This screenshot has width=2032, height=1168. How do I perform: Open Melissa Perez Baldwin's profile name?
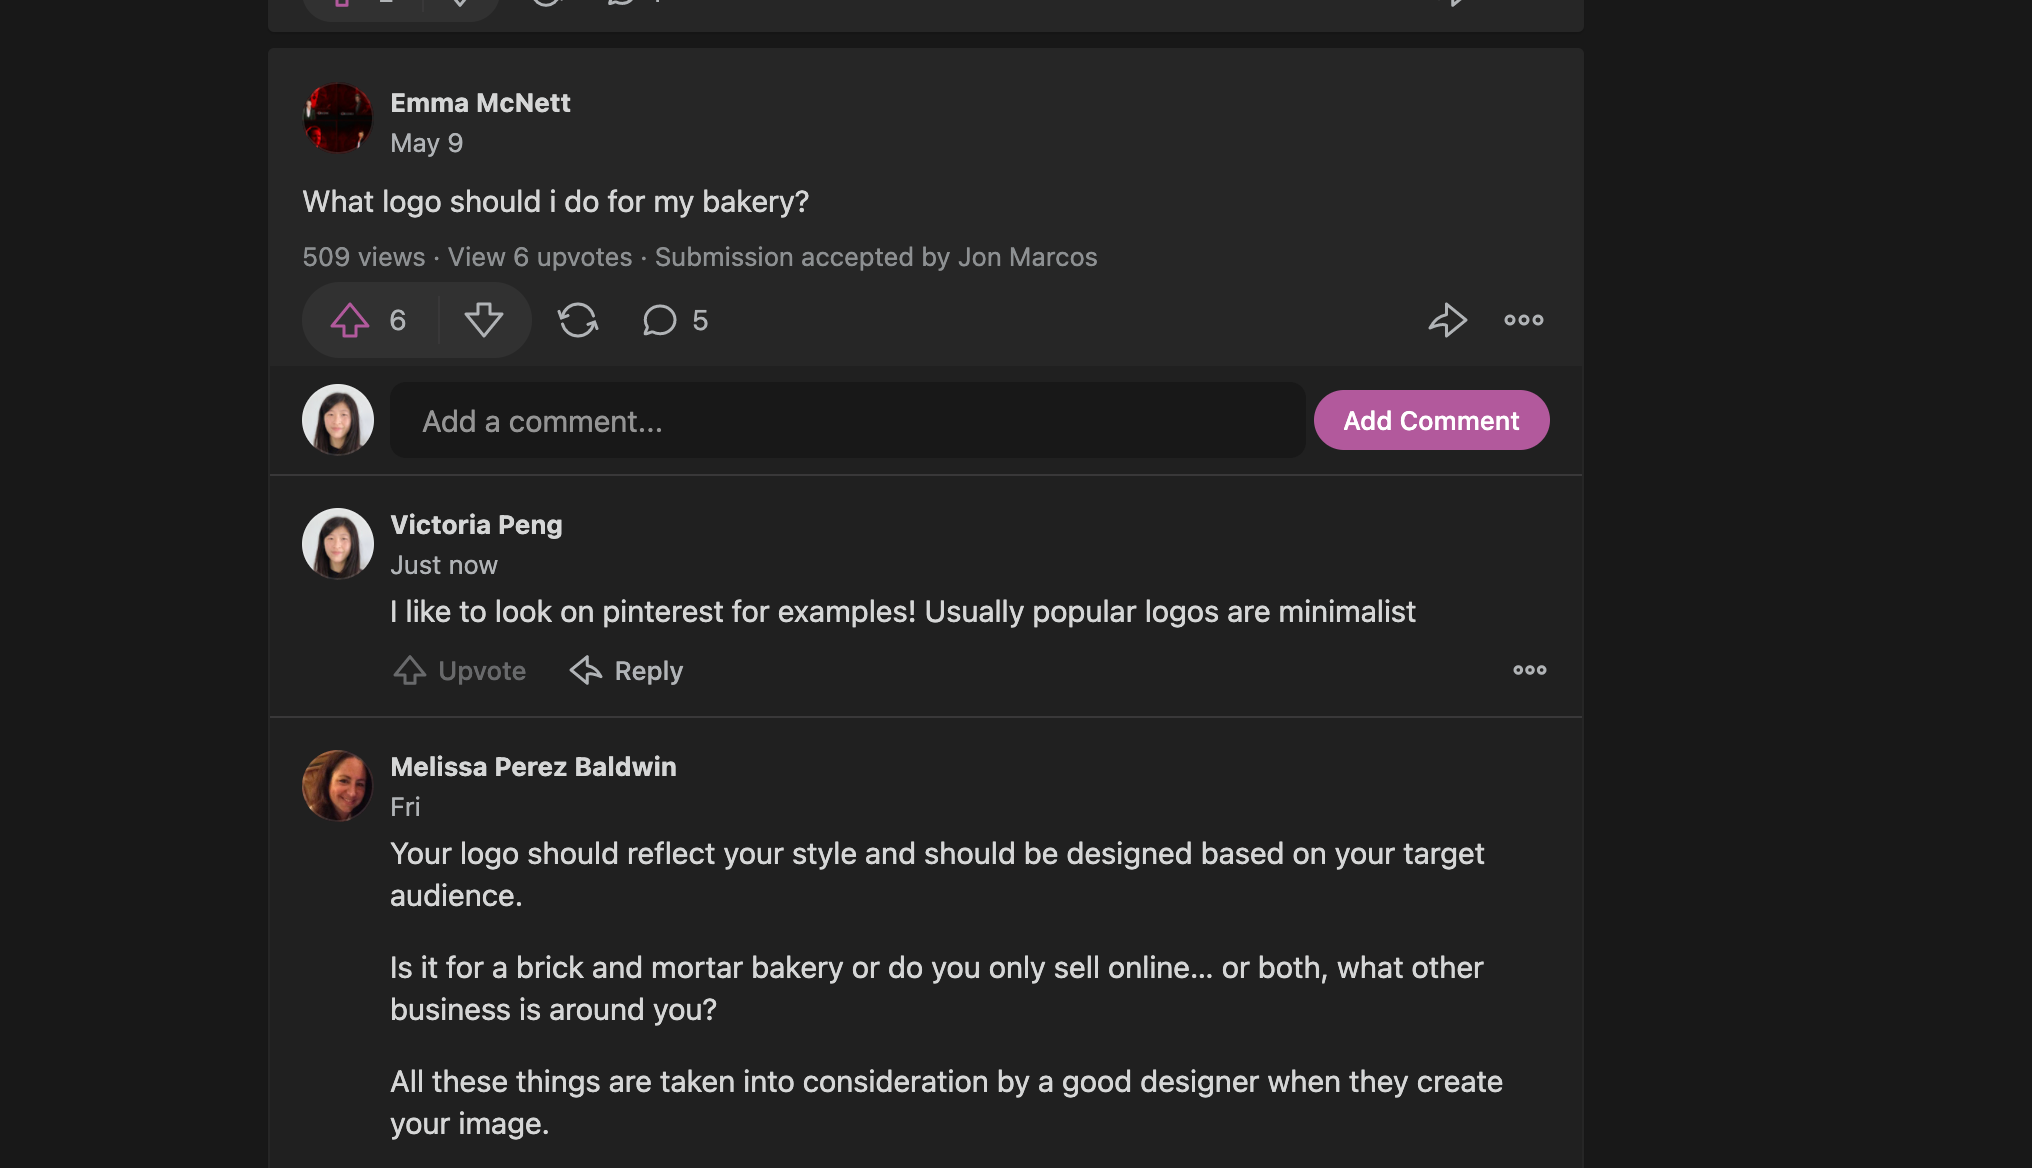pos(533,766)
